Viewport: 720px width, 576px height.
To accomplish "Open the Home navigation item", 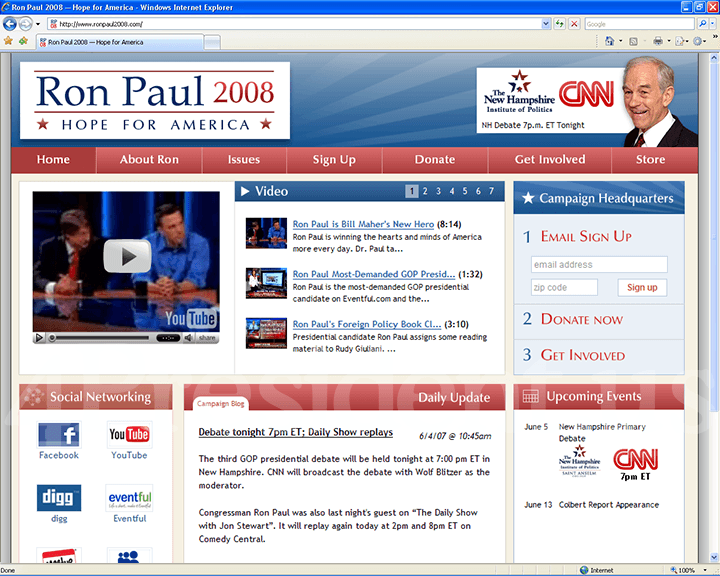I will [53, 160].
